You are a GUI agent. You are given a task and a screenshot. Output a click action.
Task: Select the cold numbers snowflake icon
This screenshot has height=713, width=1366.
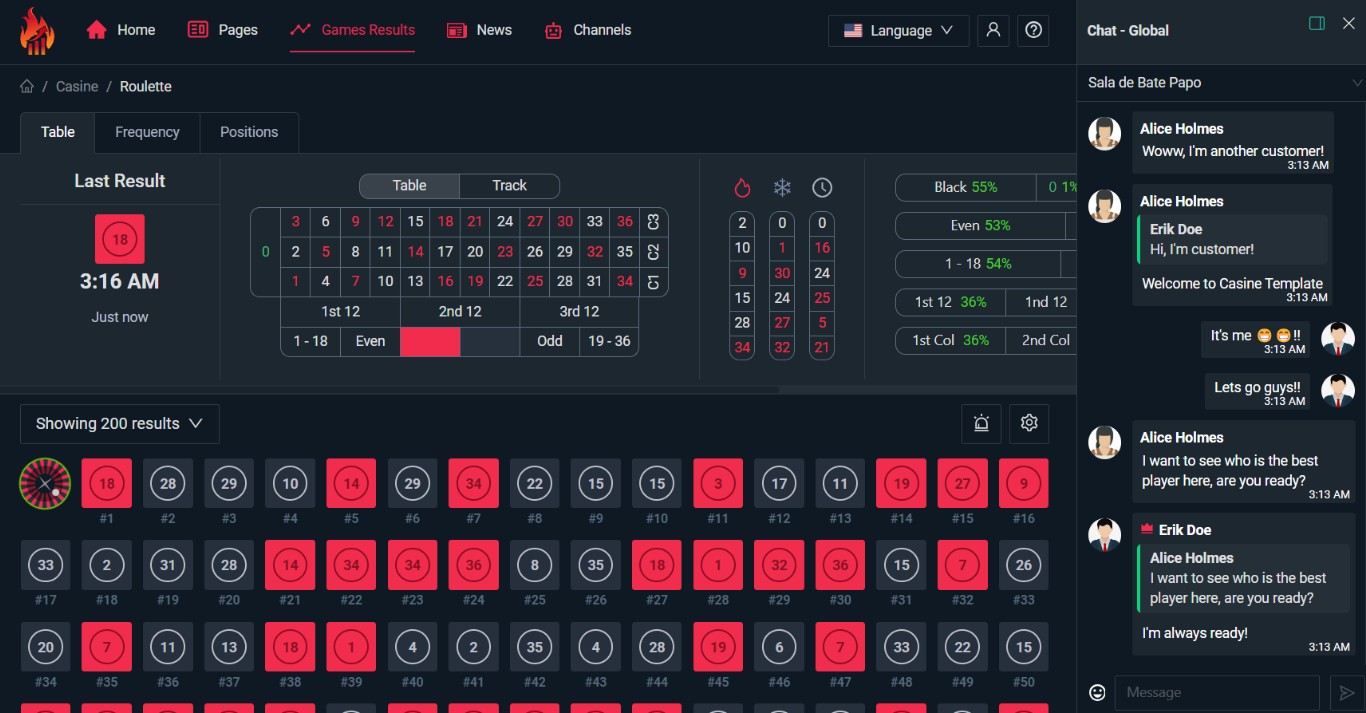click(782, 188)
